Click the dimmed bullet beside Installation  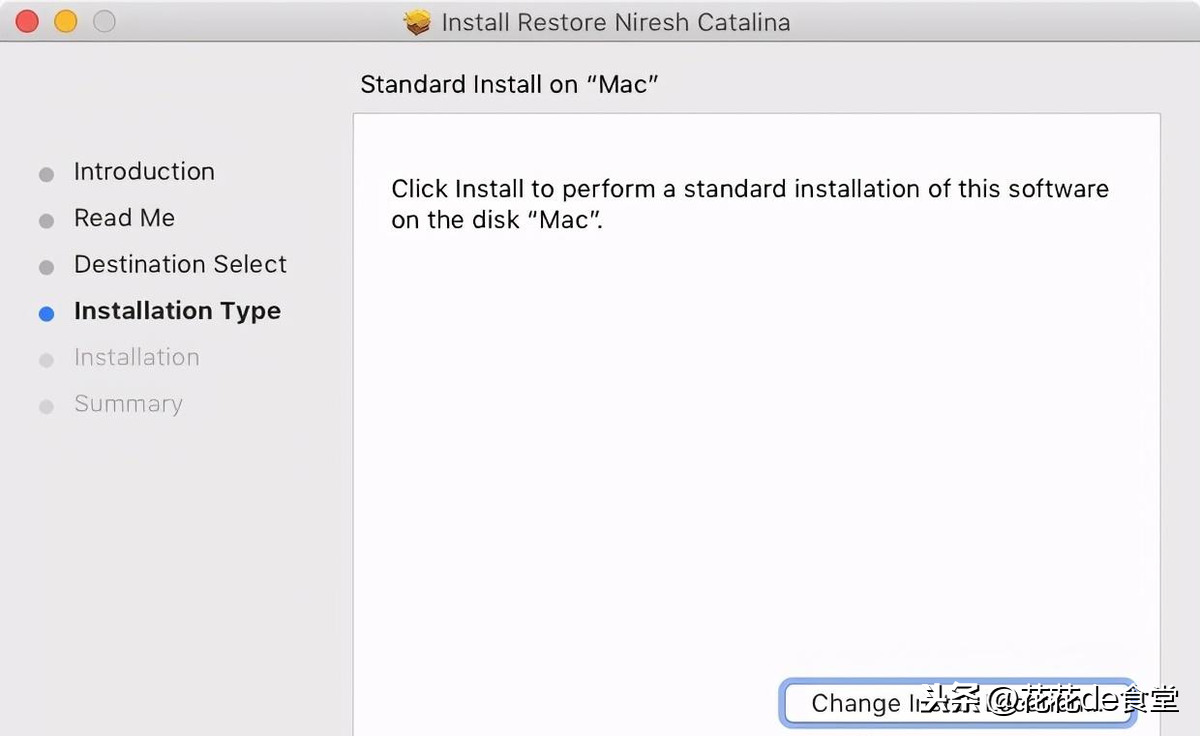pyautogui.click(x=46, y=360)
